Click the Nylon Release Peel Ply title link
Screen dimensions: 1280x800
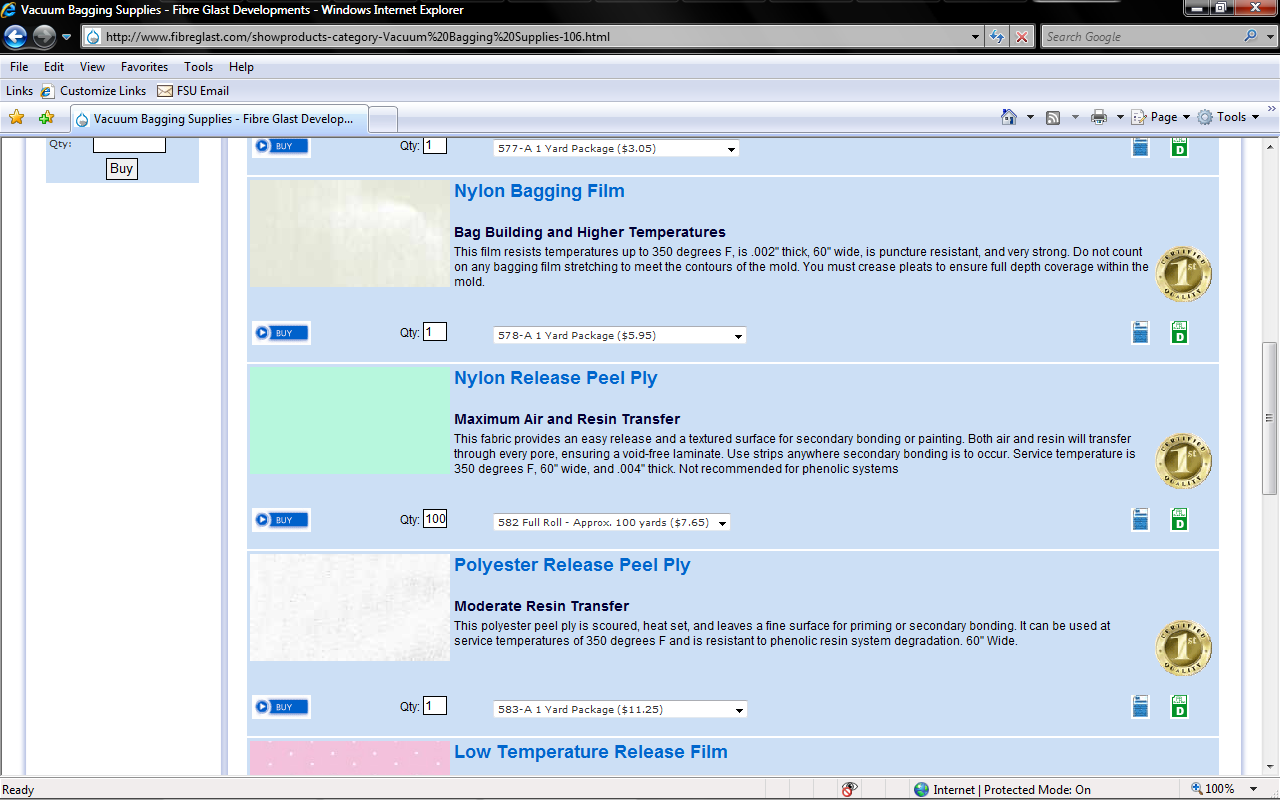click(556, 378)
